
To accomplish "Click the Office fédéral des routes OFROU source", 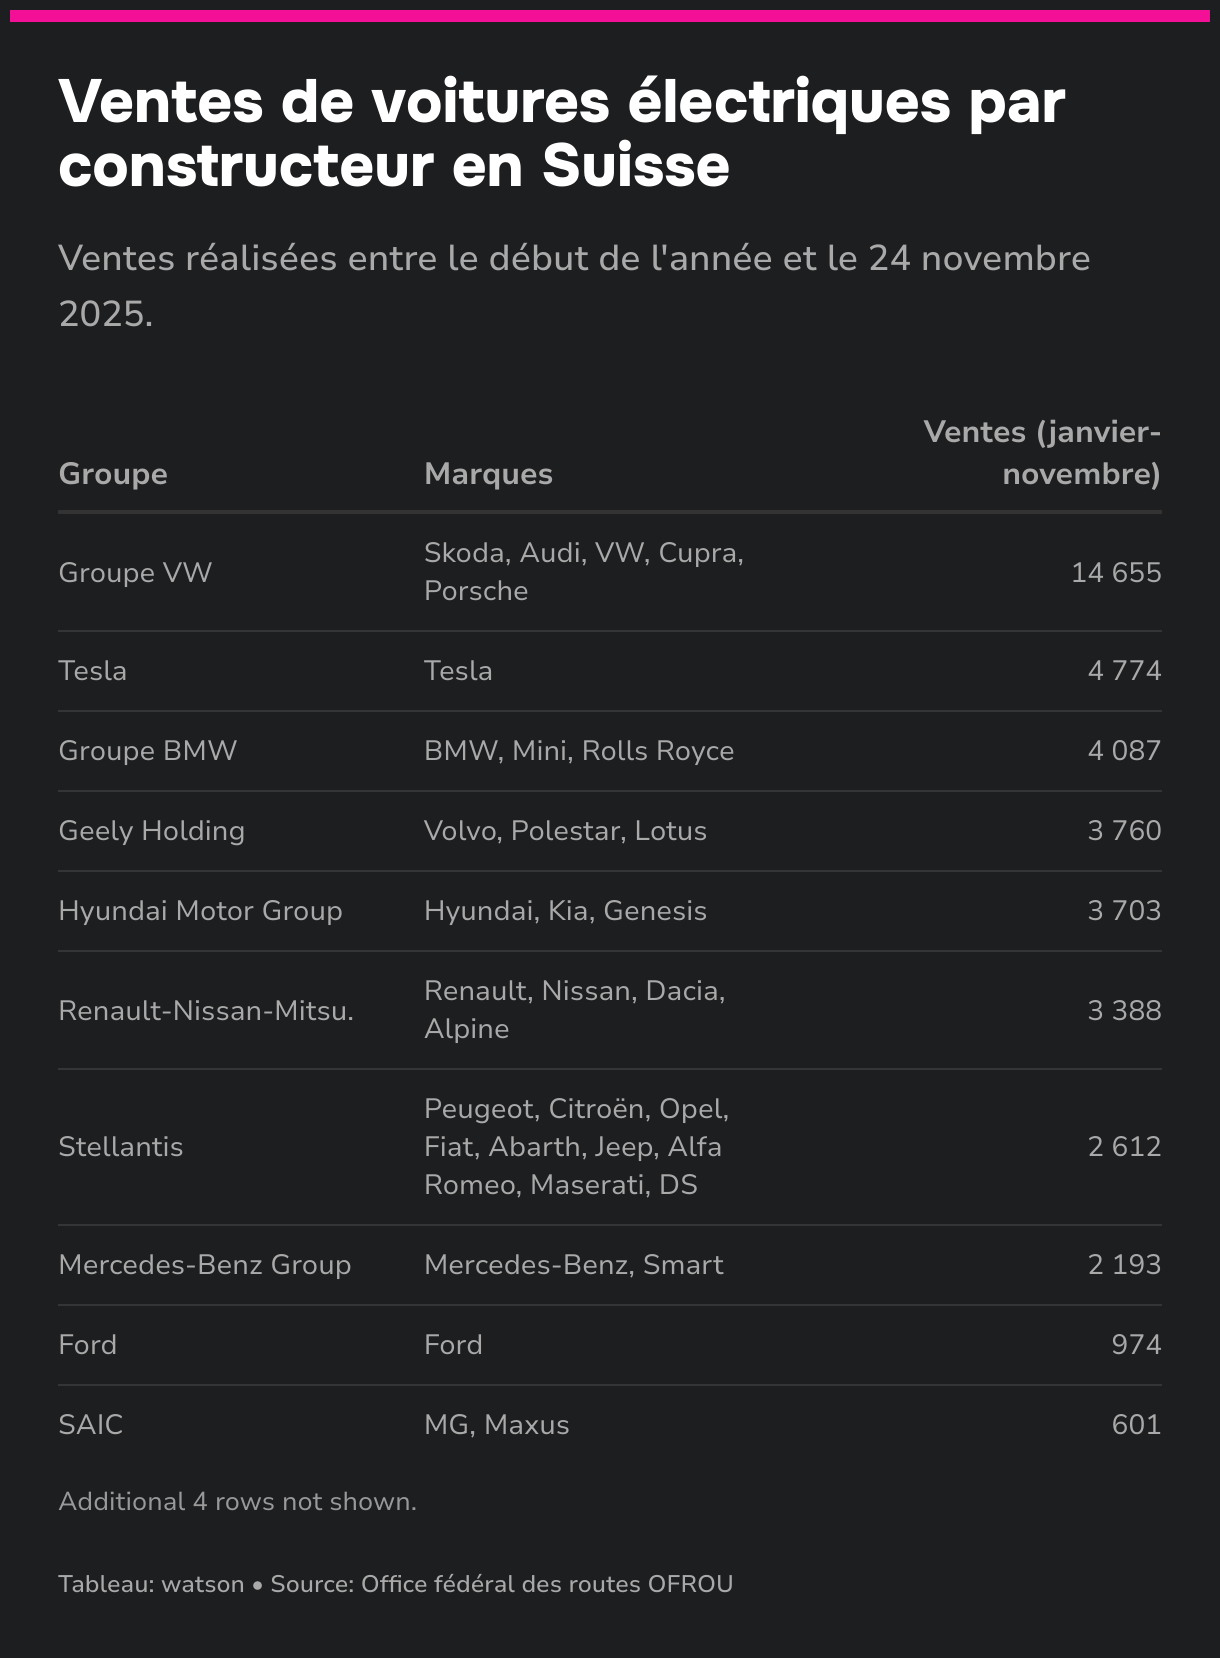I will click(x=547, y=1584).
